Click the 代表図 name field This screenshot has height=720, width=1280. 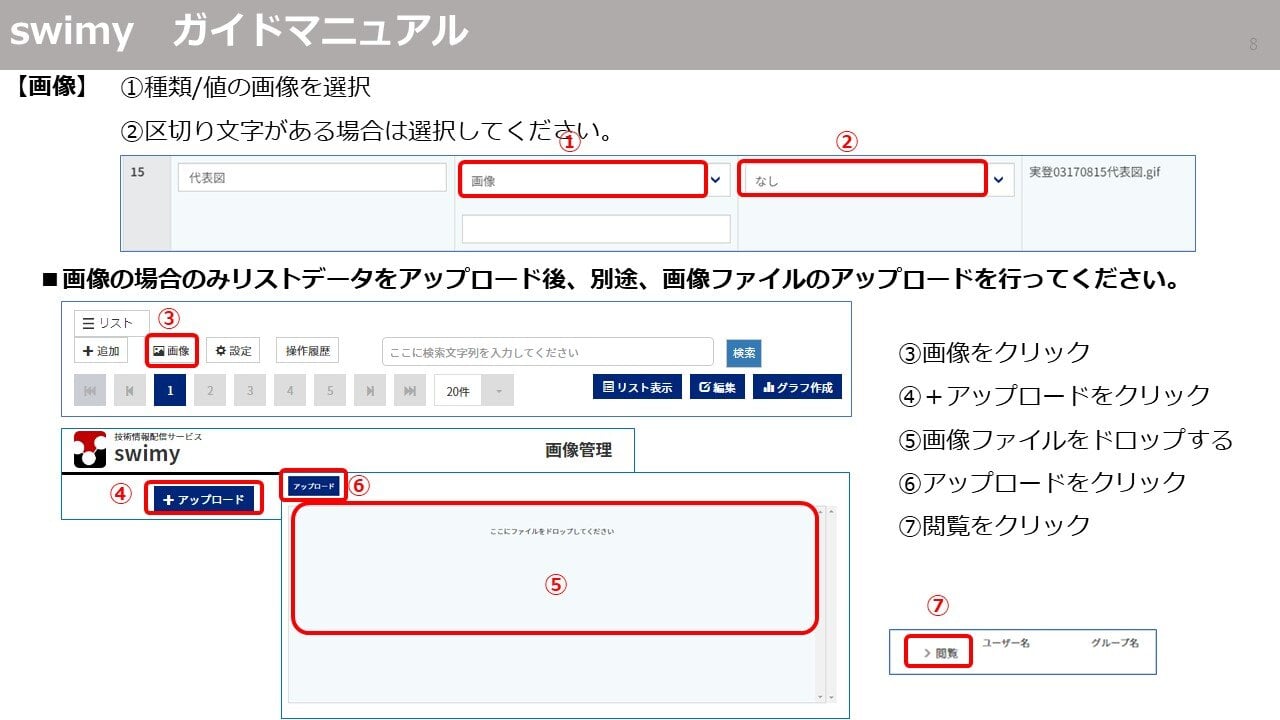[x=312, y=178]
